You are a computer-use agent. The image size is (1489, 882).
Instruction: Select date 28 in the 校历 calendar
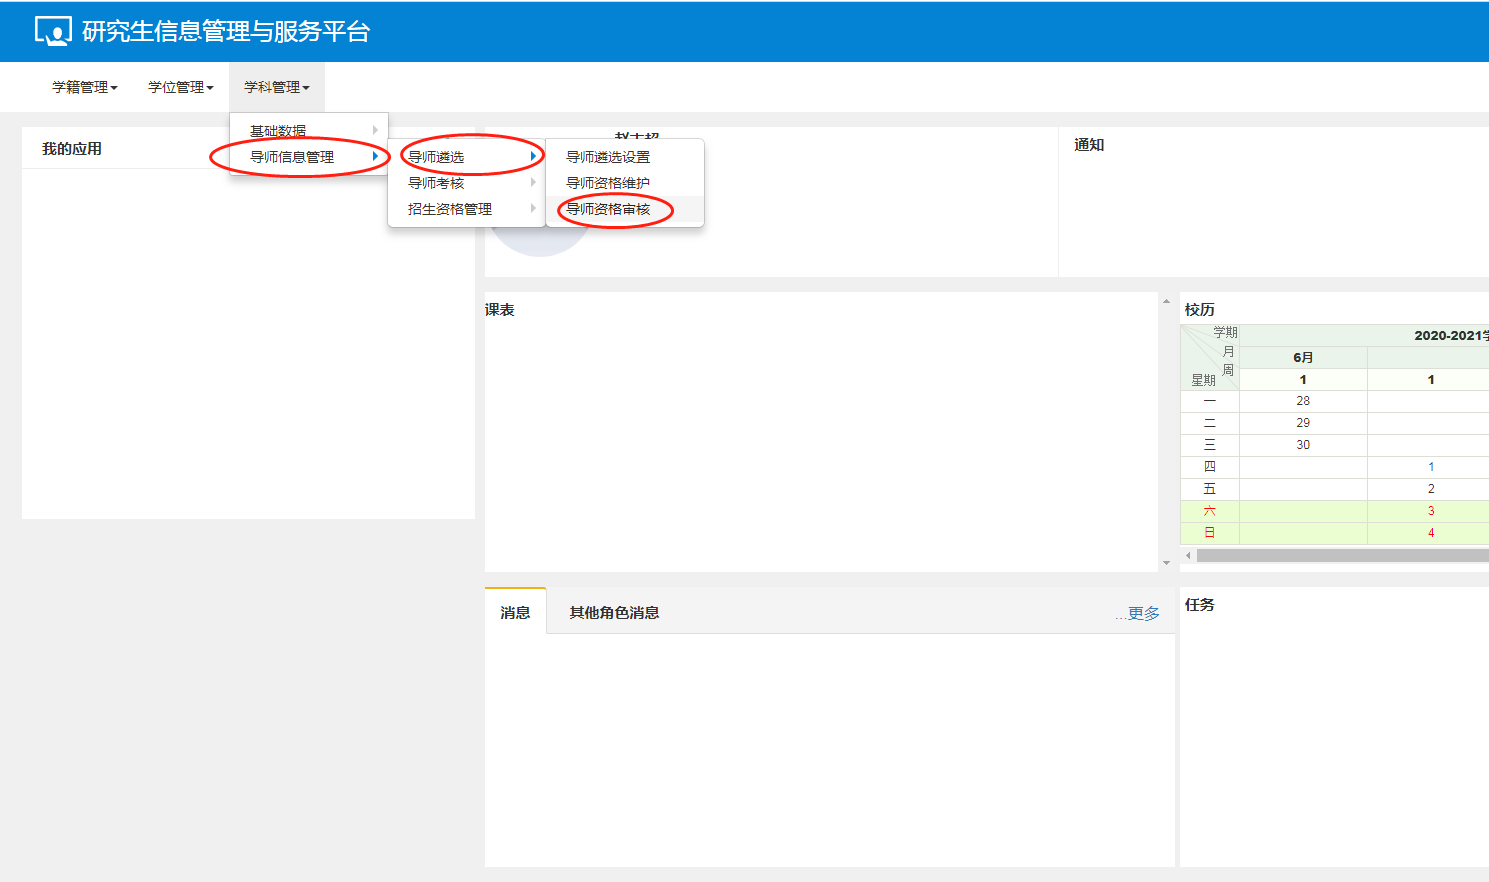[x=1302, y=401]
